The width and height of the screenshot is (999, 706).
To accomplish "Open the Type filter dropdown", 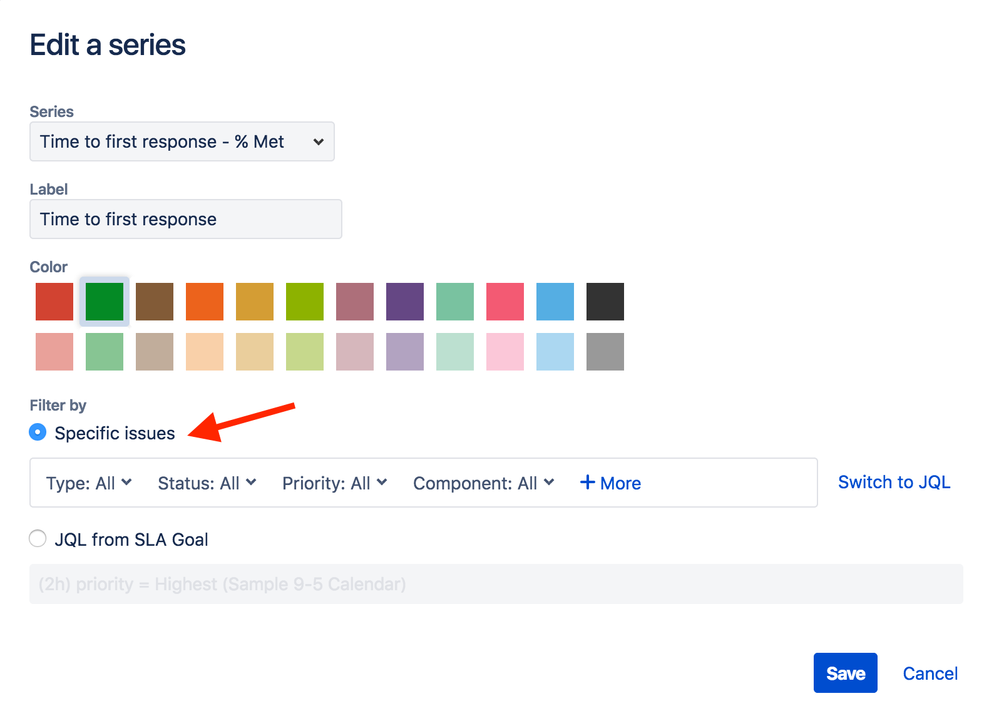I will [x=88, y=483].
